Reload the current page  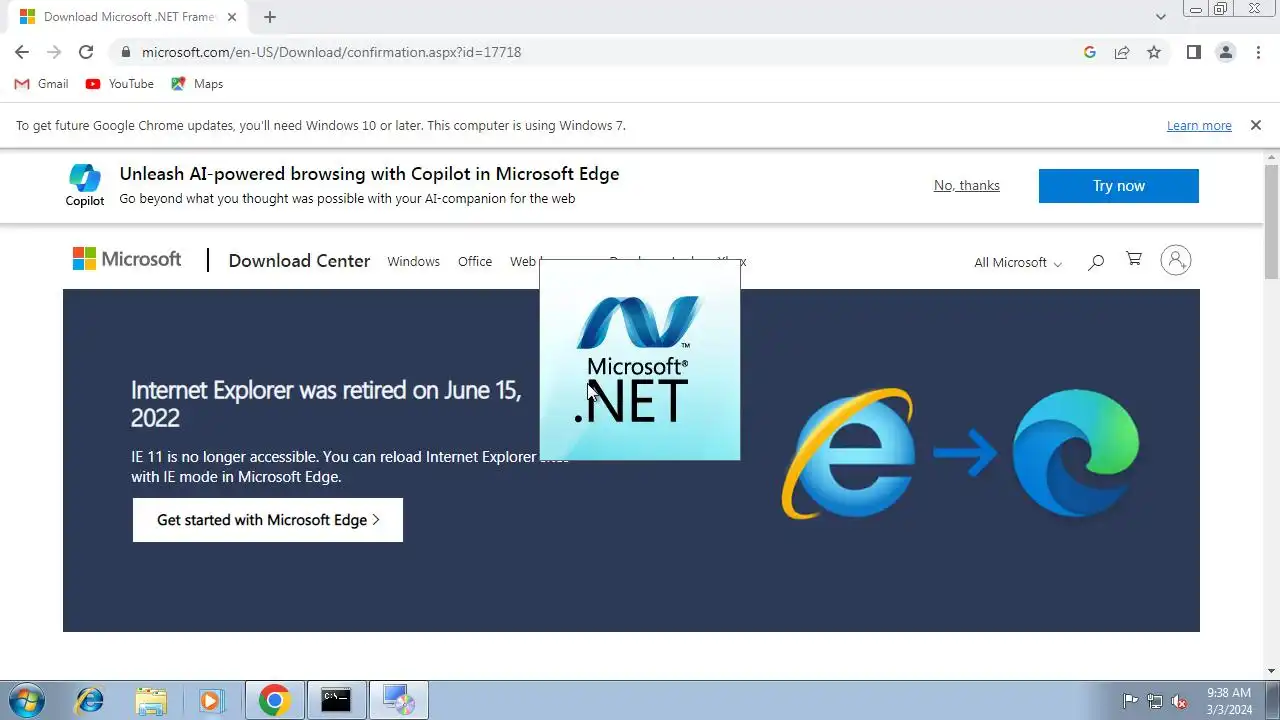pyautogui.click(x=86, y=52)
